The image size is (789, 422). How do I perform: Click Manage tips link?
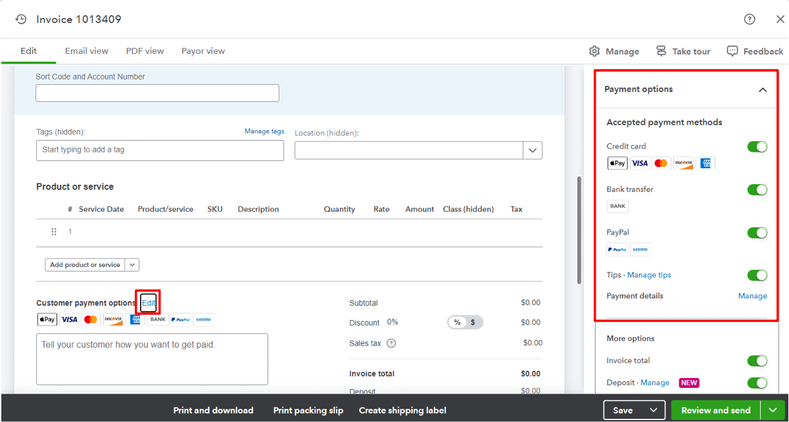coord(649,275)
